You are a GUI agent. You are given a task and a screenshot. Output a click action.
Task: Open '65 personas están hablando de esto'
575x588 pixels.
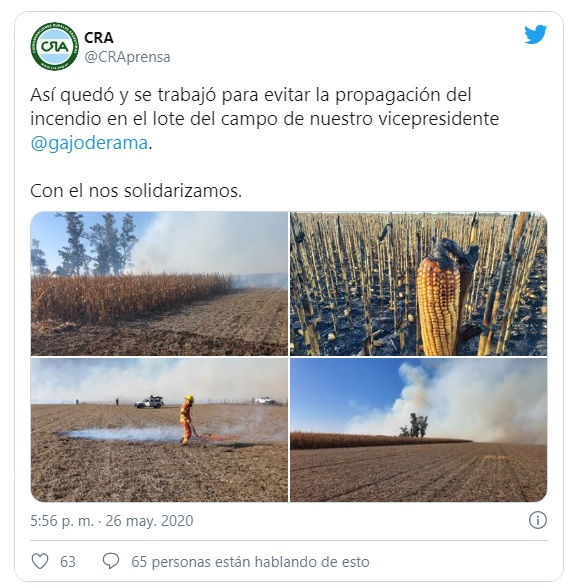click(250, 562)
